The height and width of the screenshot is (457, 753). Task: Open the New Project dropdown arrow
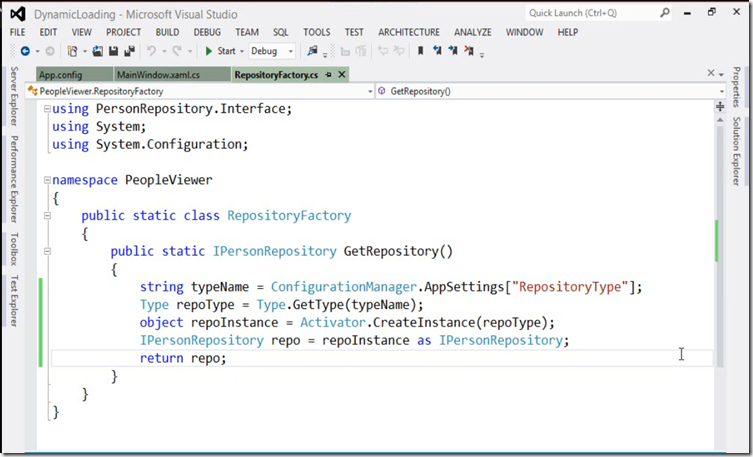click(85, 51)
